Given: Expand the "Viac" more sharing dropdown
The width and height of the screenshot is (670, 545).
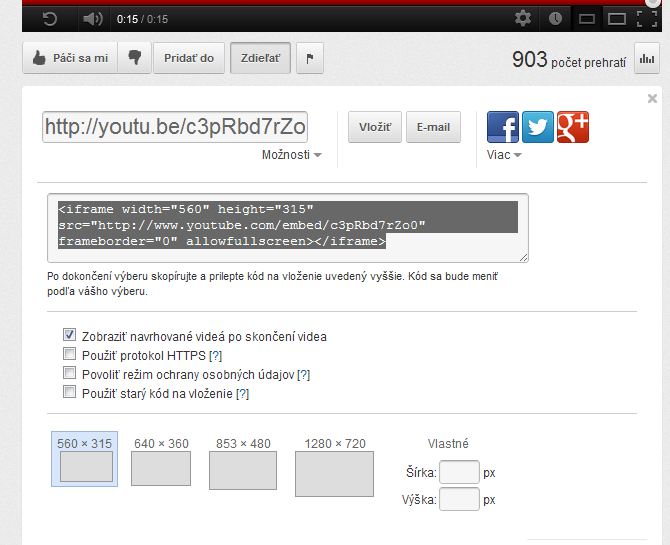Looking at the screenshot, I should point(504,155).
